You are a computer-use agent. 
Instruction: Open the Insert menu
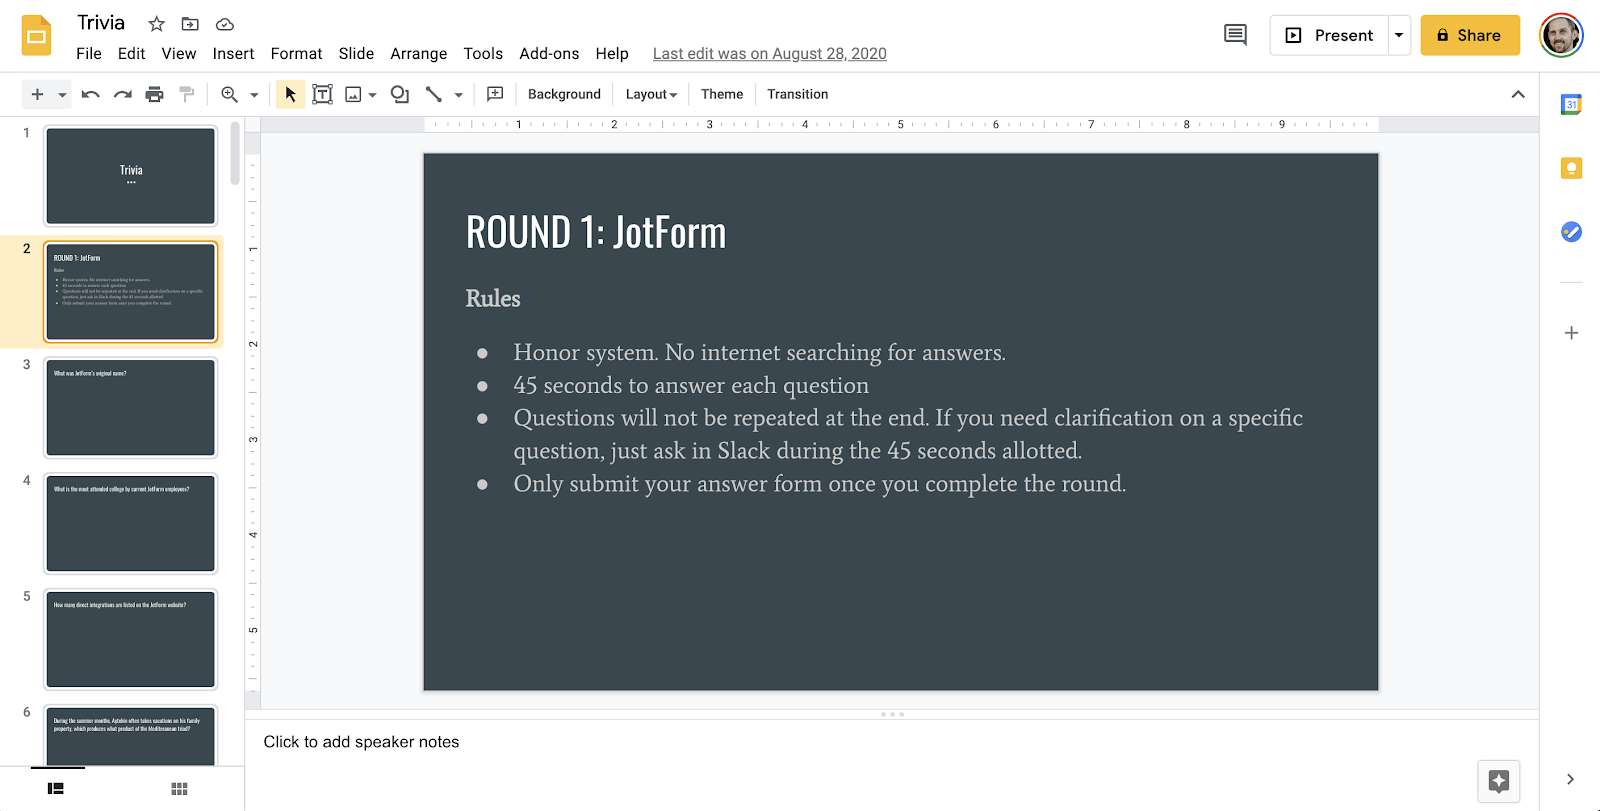[233, 54]
